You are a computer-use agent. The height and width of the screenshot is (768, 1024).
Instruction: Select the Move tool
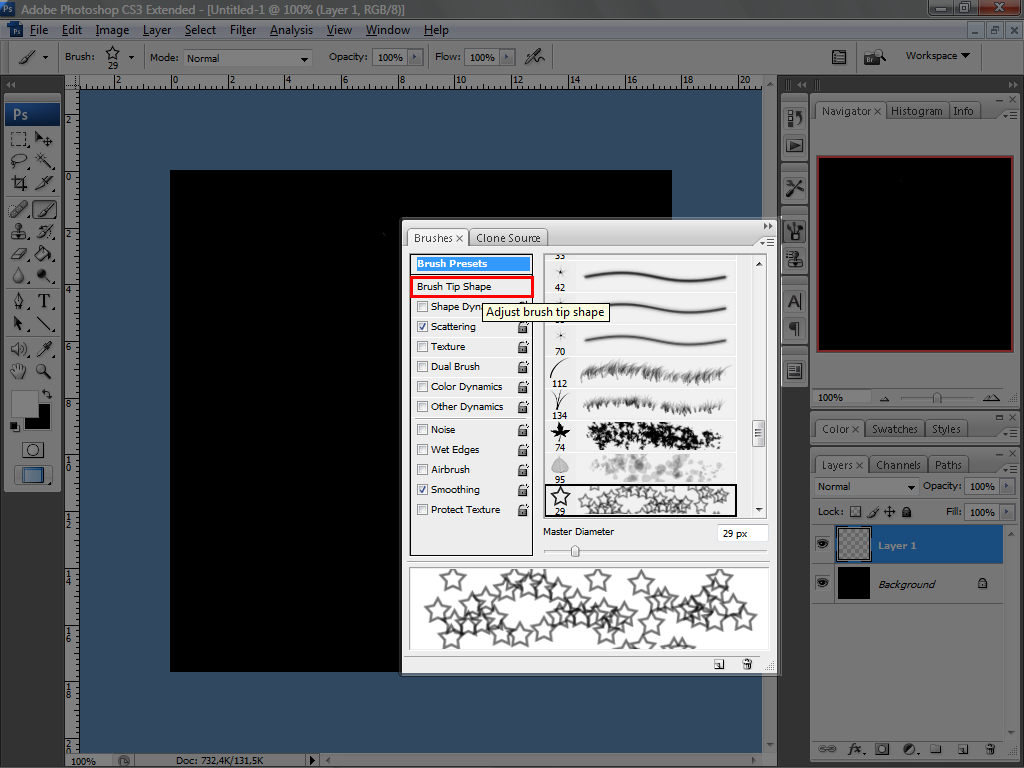[x=44, y=138]
